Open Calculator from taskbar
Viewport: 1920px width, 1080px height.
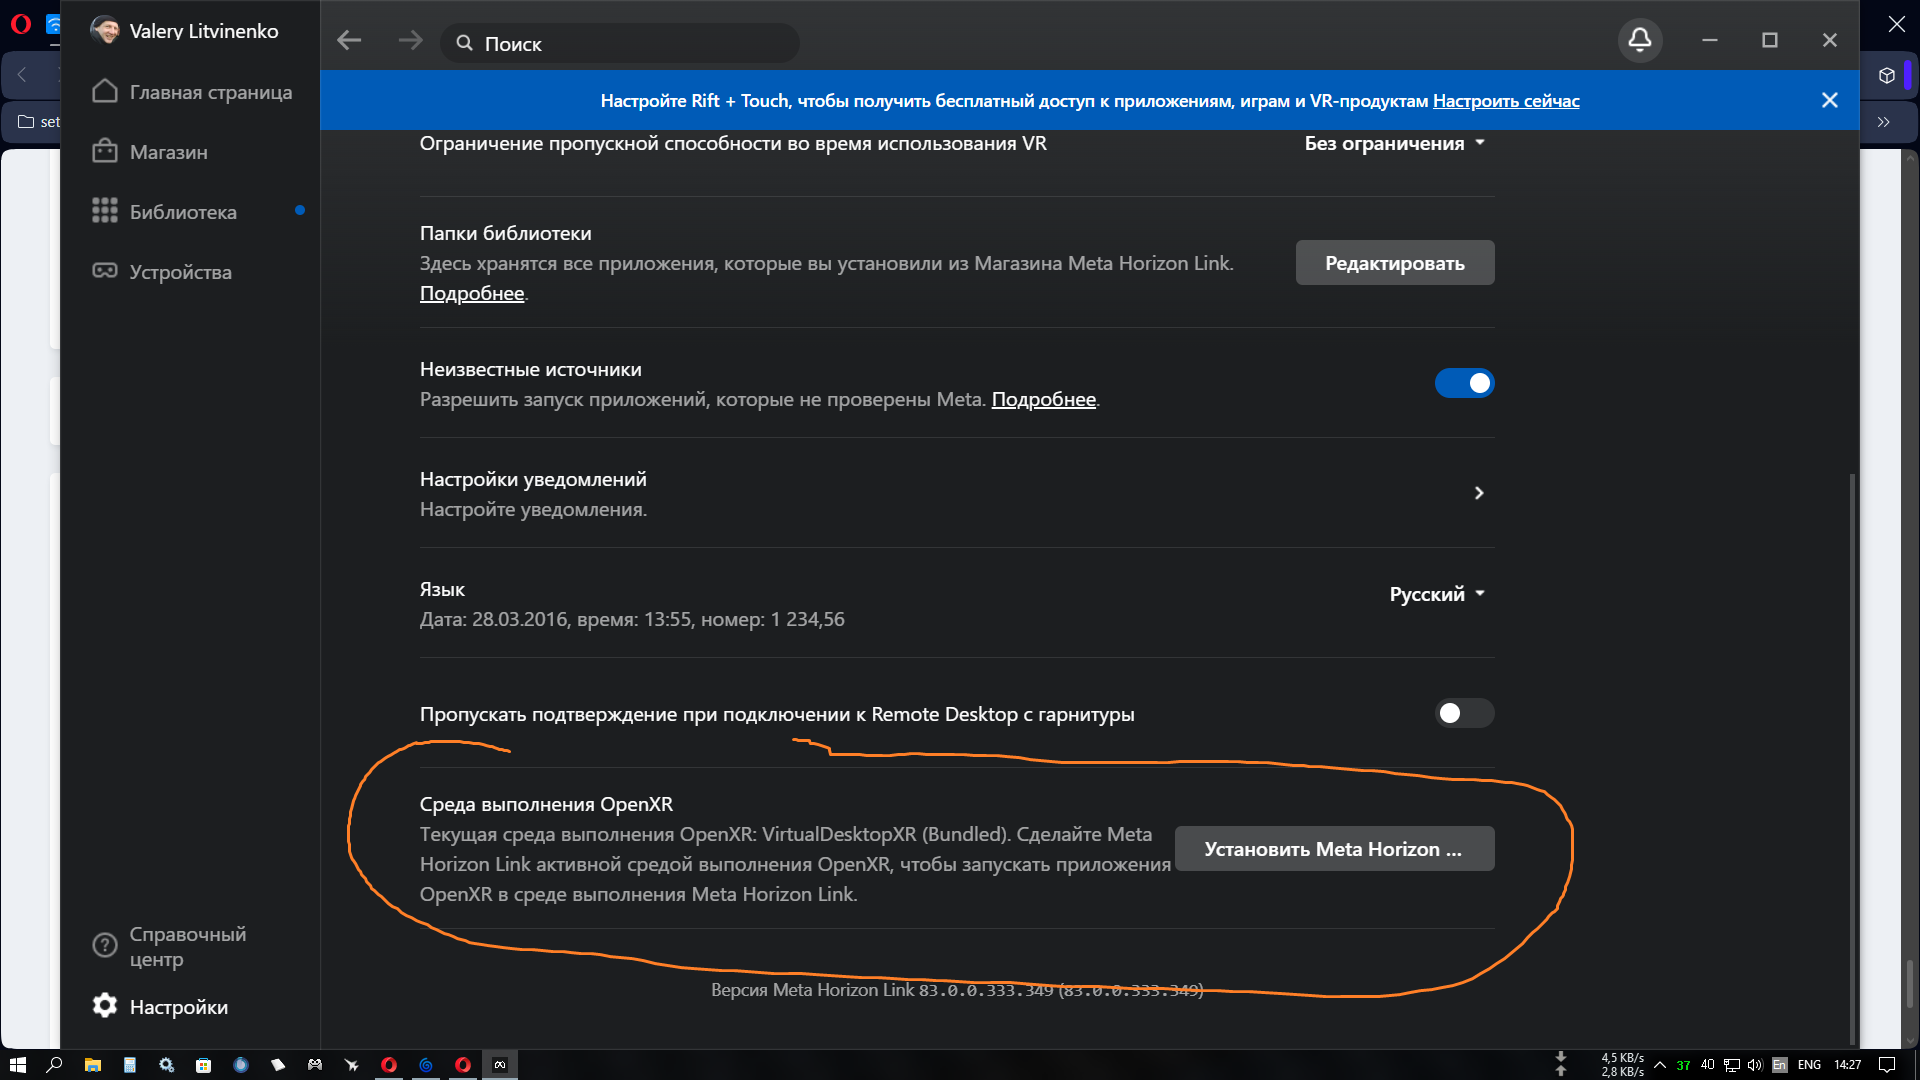[x=129, y=1065]
